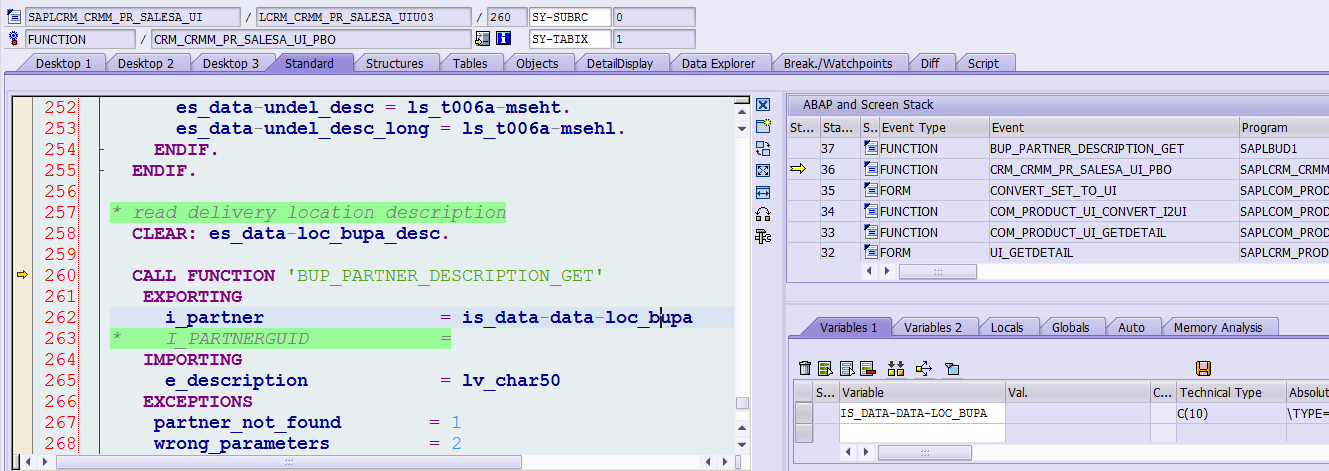
Task: Switch to Locals tab
Action: click(1007, 327)
